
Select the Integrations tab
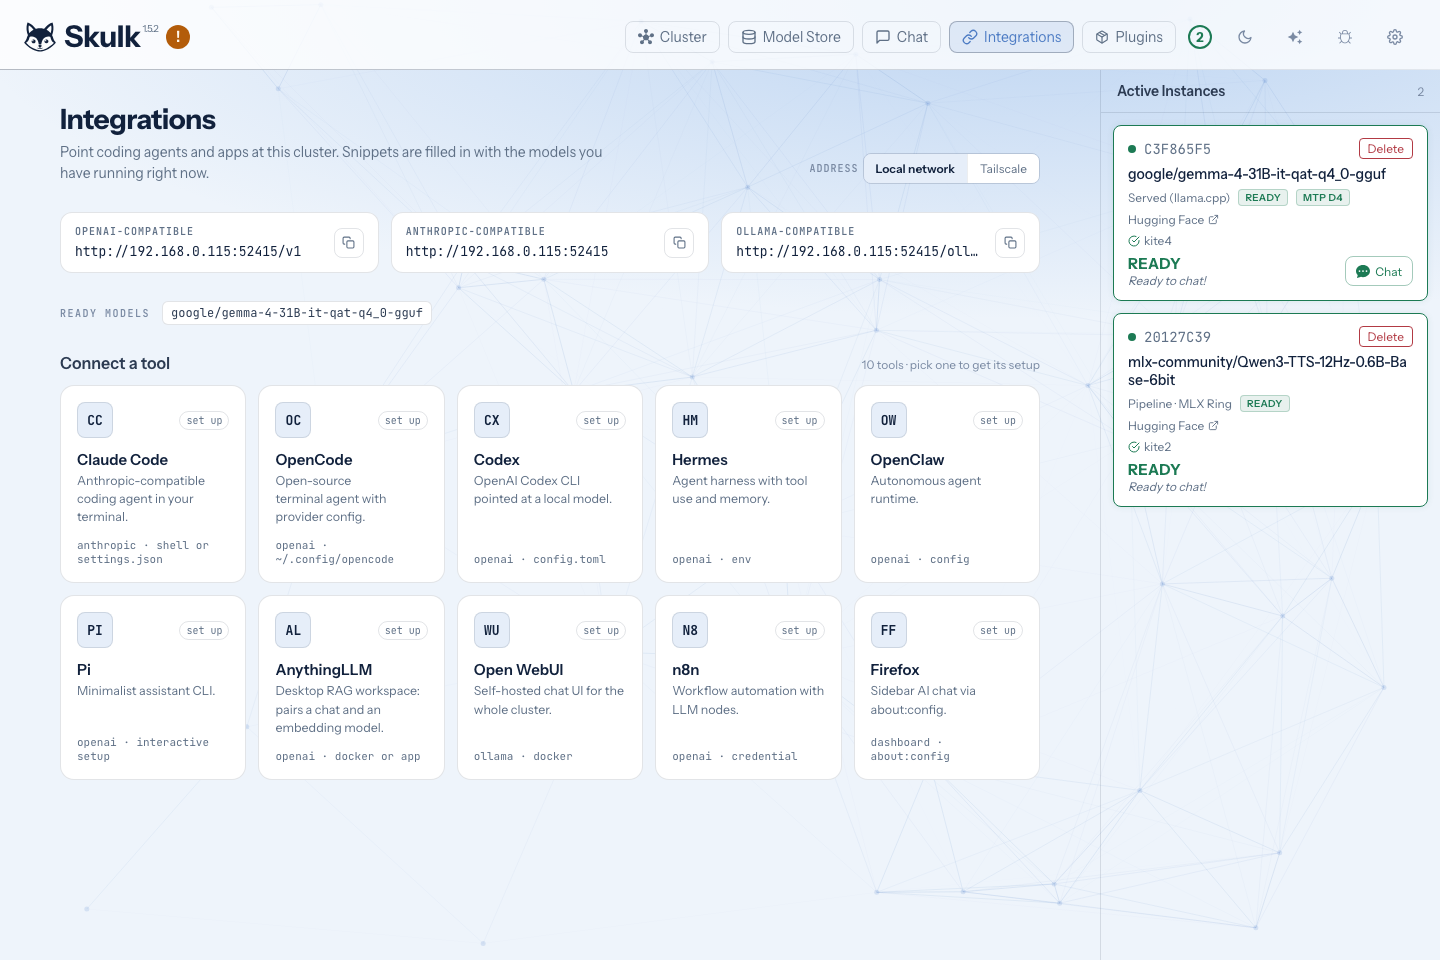click(x=1011, y=37)
